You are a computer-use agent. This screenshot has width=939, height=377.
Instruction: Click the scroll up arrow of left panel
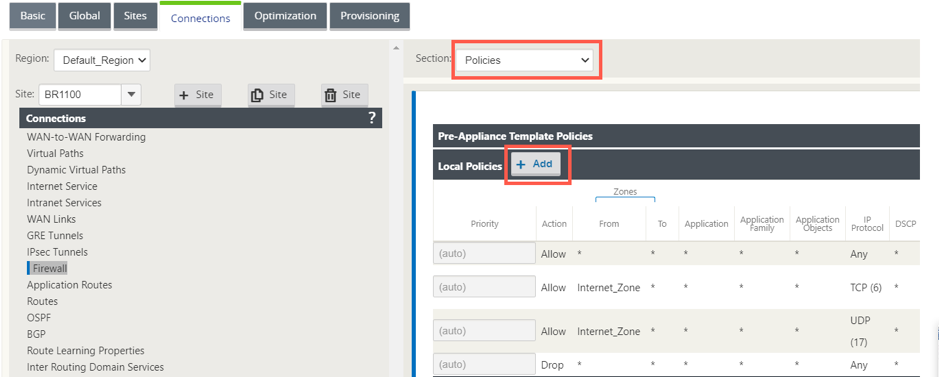pyautogui.click(x=395, y=47)
